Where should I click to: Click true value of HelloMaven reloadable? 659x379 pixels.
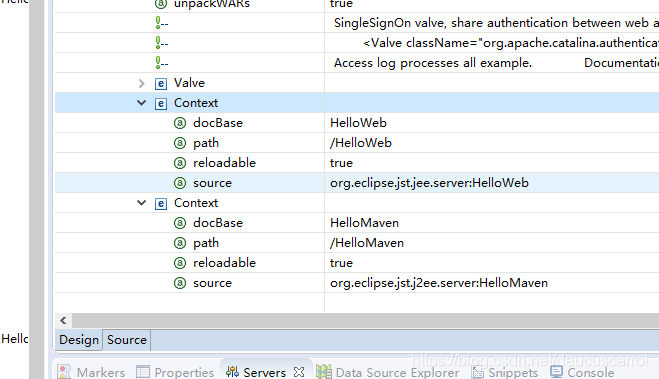tap(341, 263)
